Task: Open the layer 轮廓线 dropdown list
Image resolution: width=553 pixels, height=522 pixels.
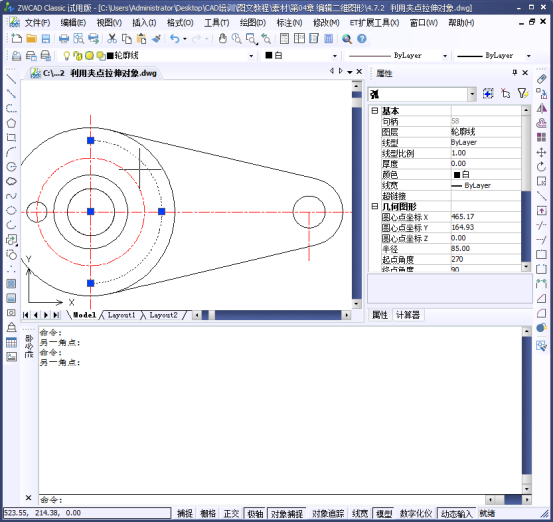Action: (x=251, y=56)
